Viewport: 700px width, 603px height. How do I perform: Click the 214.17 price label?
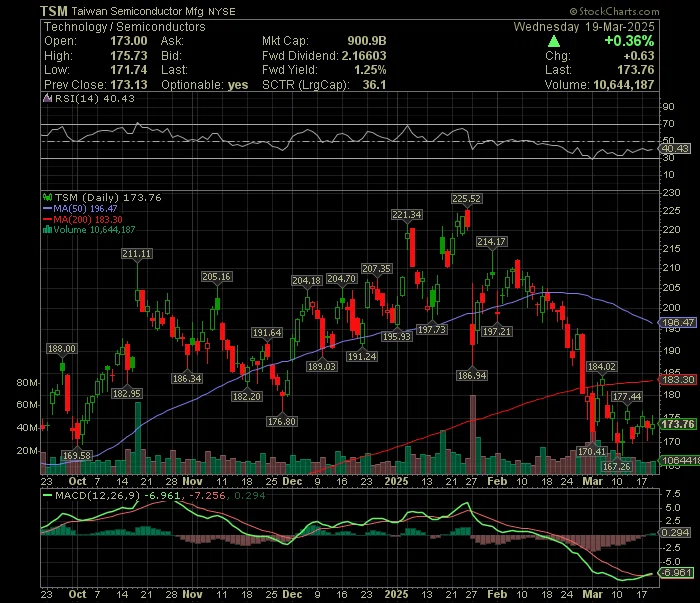tap(492, 241)
